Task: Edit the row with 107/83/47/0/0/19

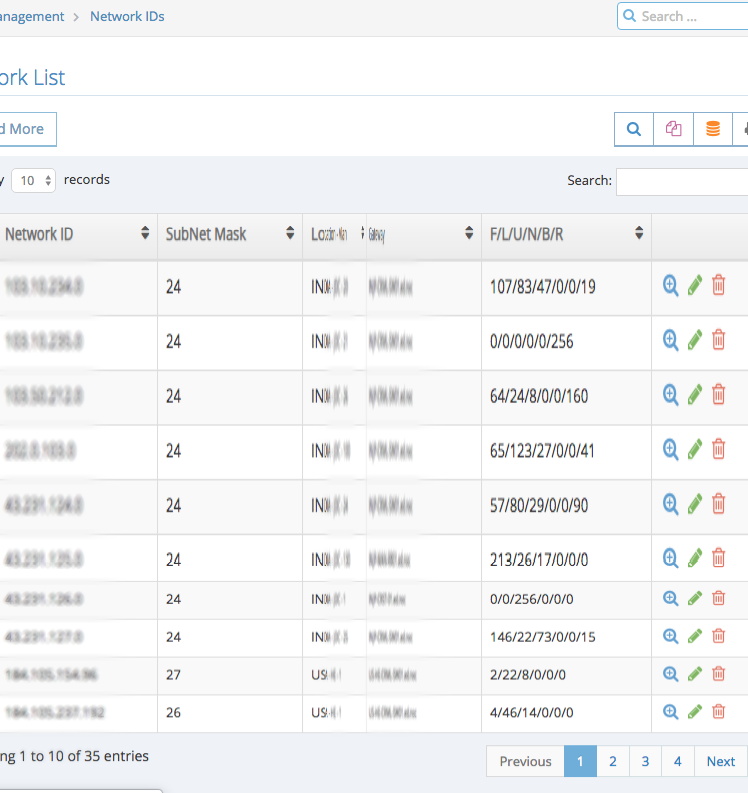Action: 695,286
